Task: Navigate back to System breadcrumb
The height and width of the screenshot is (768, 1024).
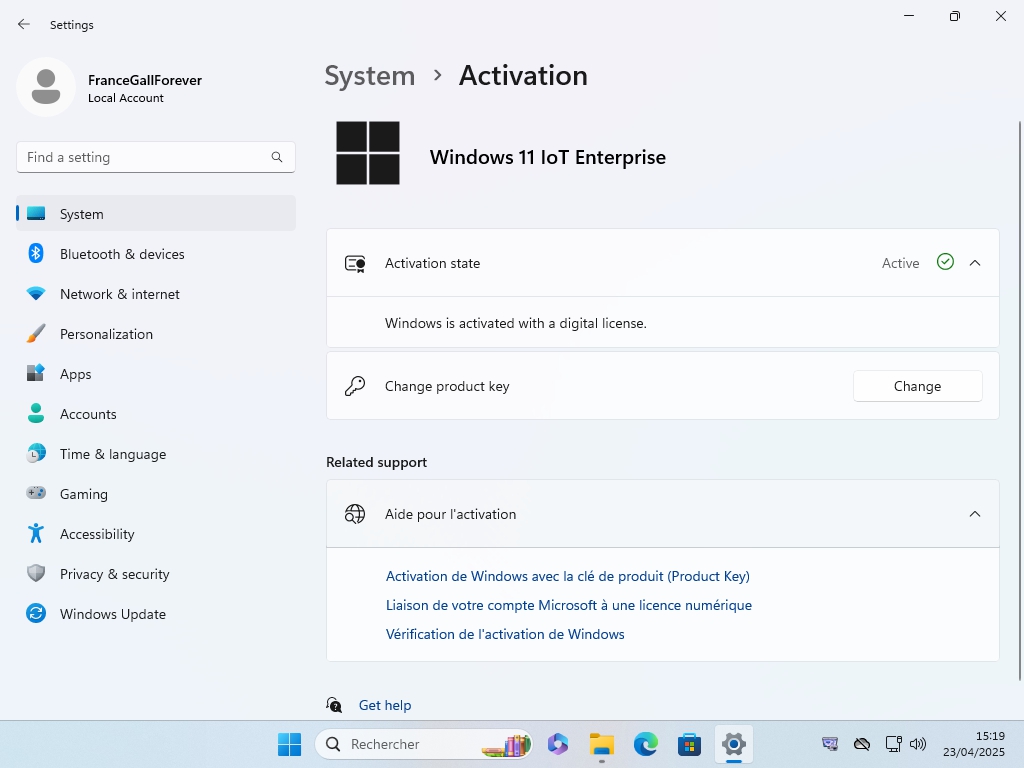Action: pos(369,76)
